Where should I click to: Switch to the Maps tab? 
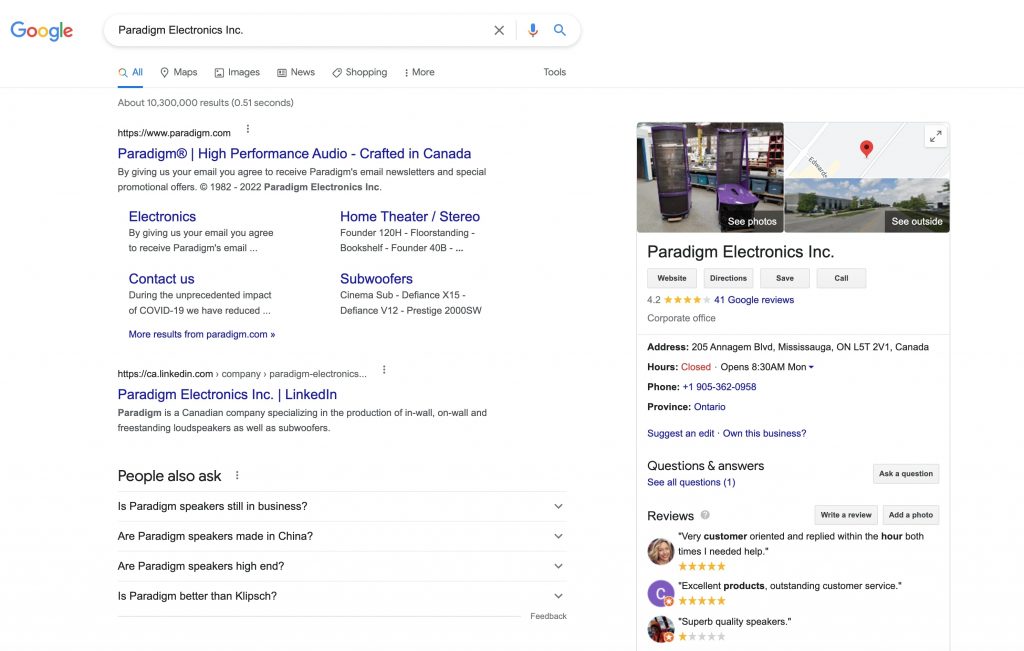178,72
